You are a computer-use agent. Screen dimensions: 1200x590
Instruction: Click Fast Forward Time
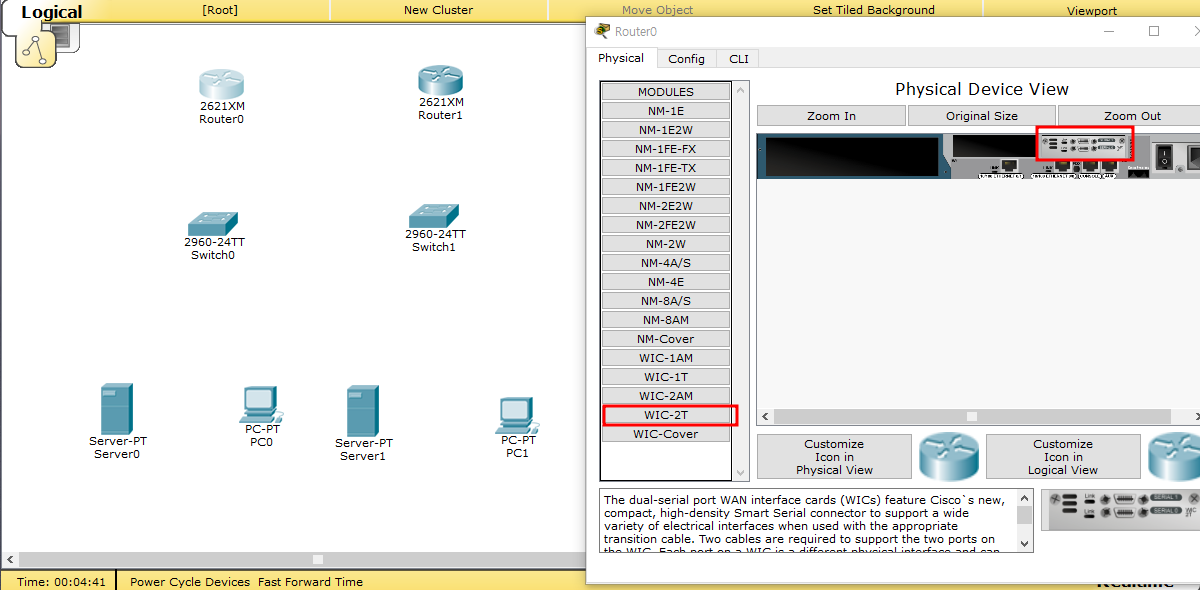coord(310,581)
